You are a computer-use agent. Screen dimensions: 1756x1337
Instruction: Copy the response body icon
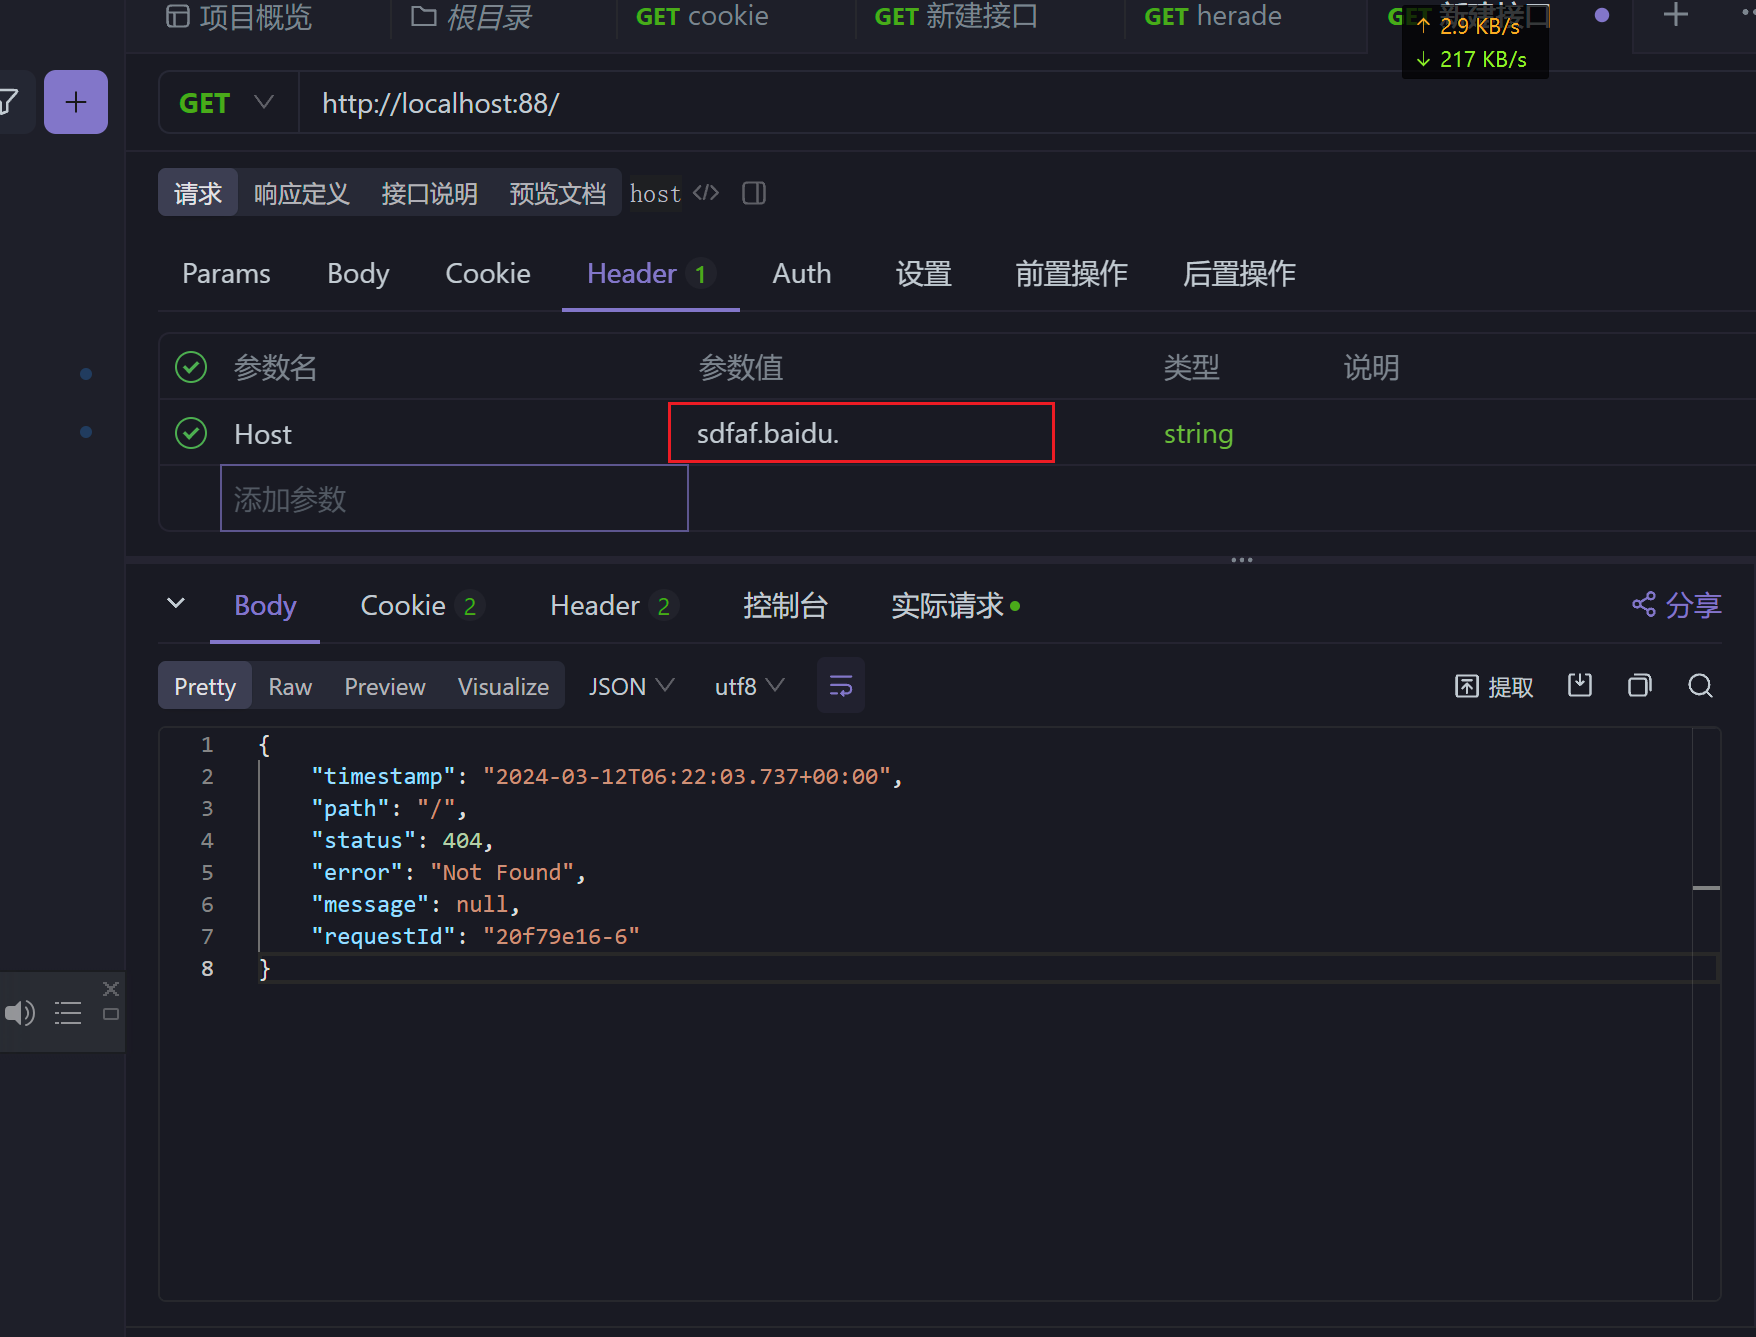tap(1640, 686)
